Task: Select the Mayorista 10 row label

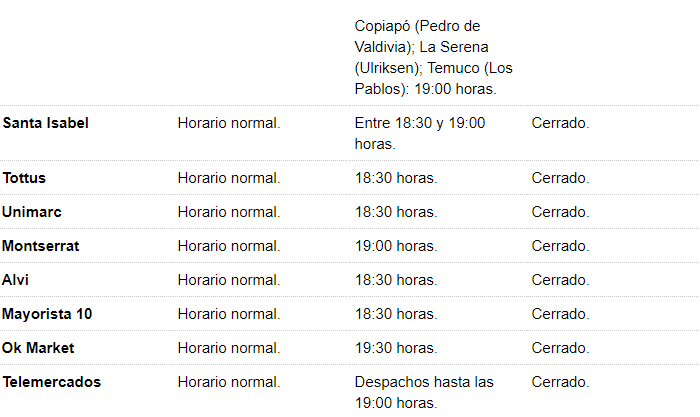Action: click(47, 314)
